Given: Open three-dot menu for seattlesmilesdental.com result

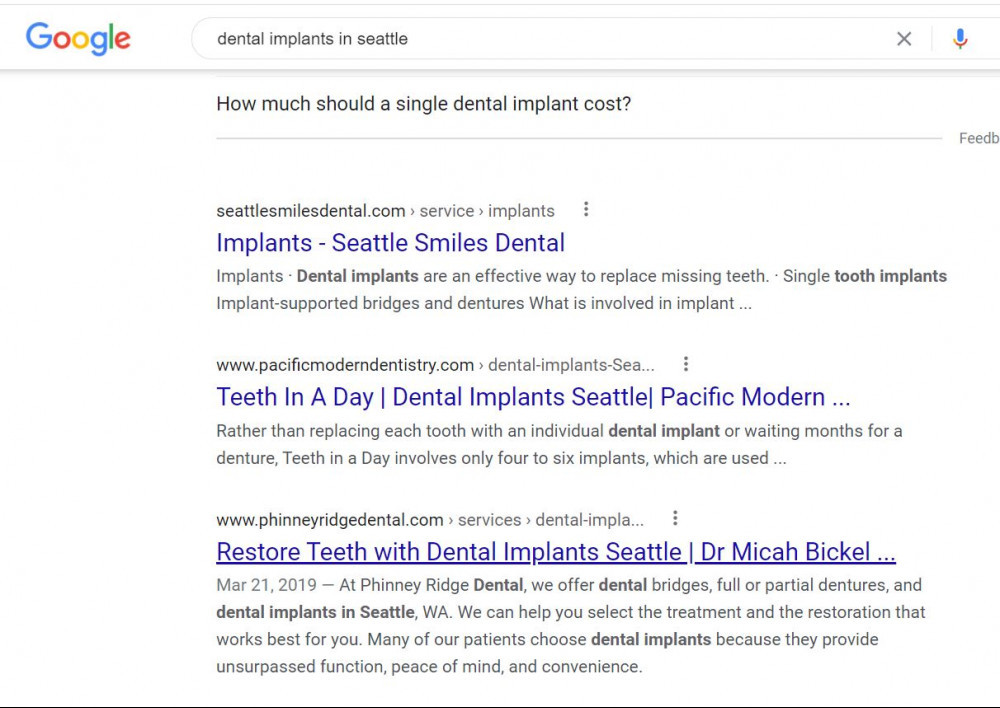Looking at the screenshot, I should (x=585, y=209).
